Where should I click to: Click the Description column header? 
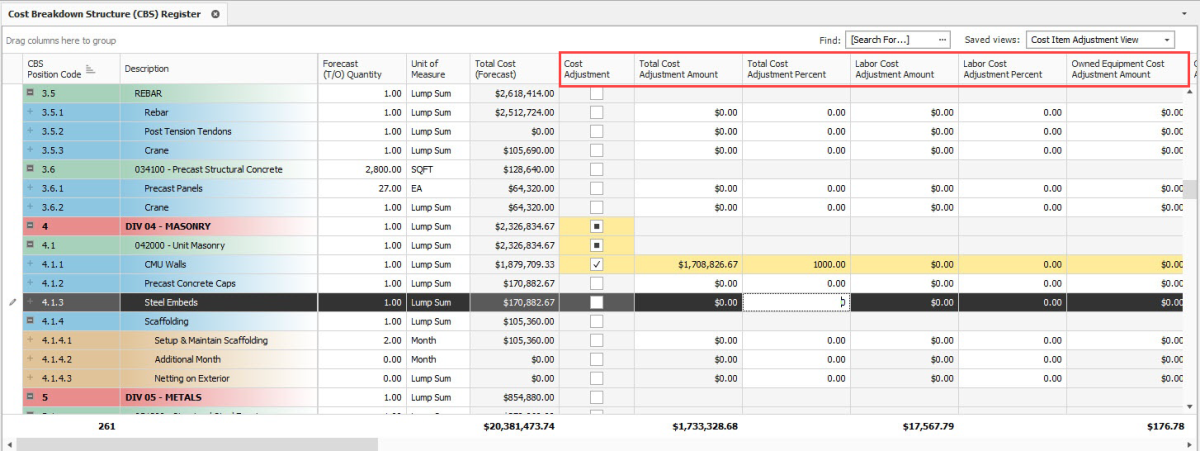tap(218, 69)
